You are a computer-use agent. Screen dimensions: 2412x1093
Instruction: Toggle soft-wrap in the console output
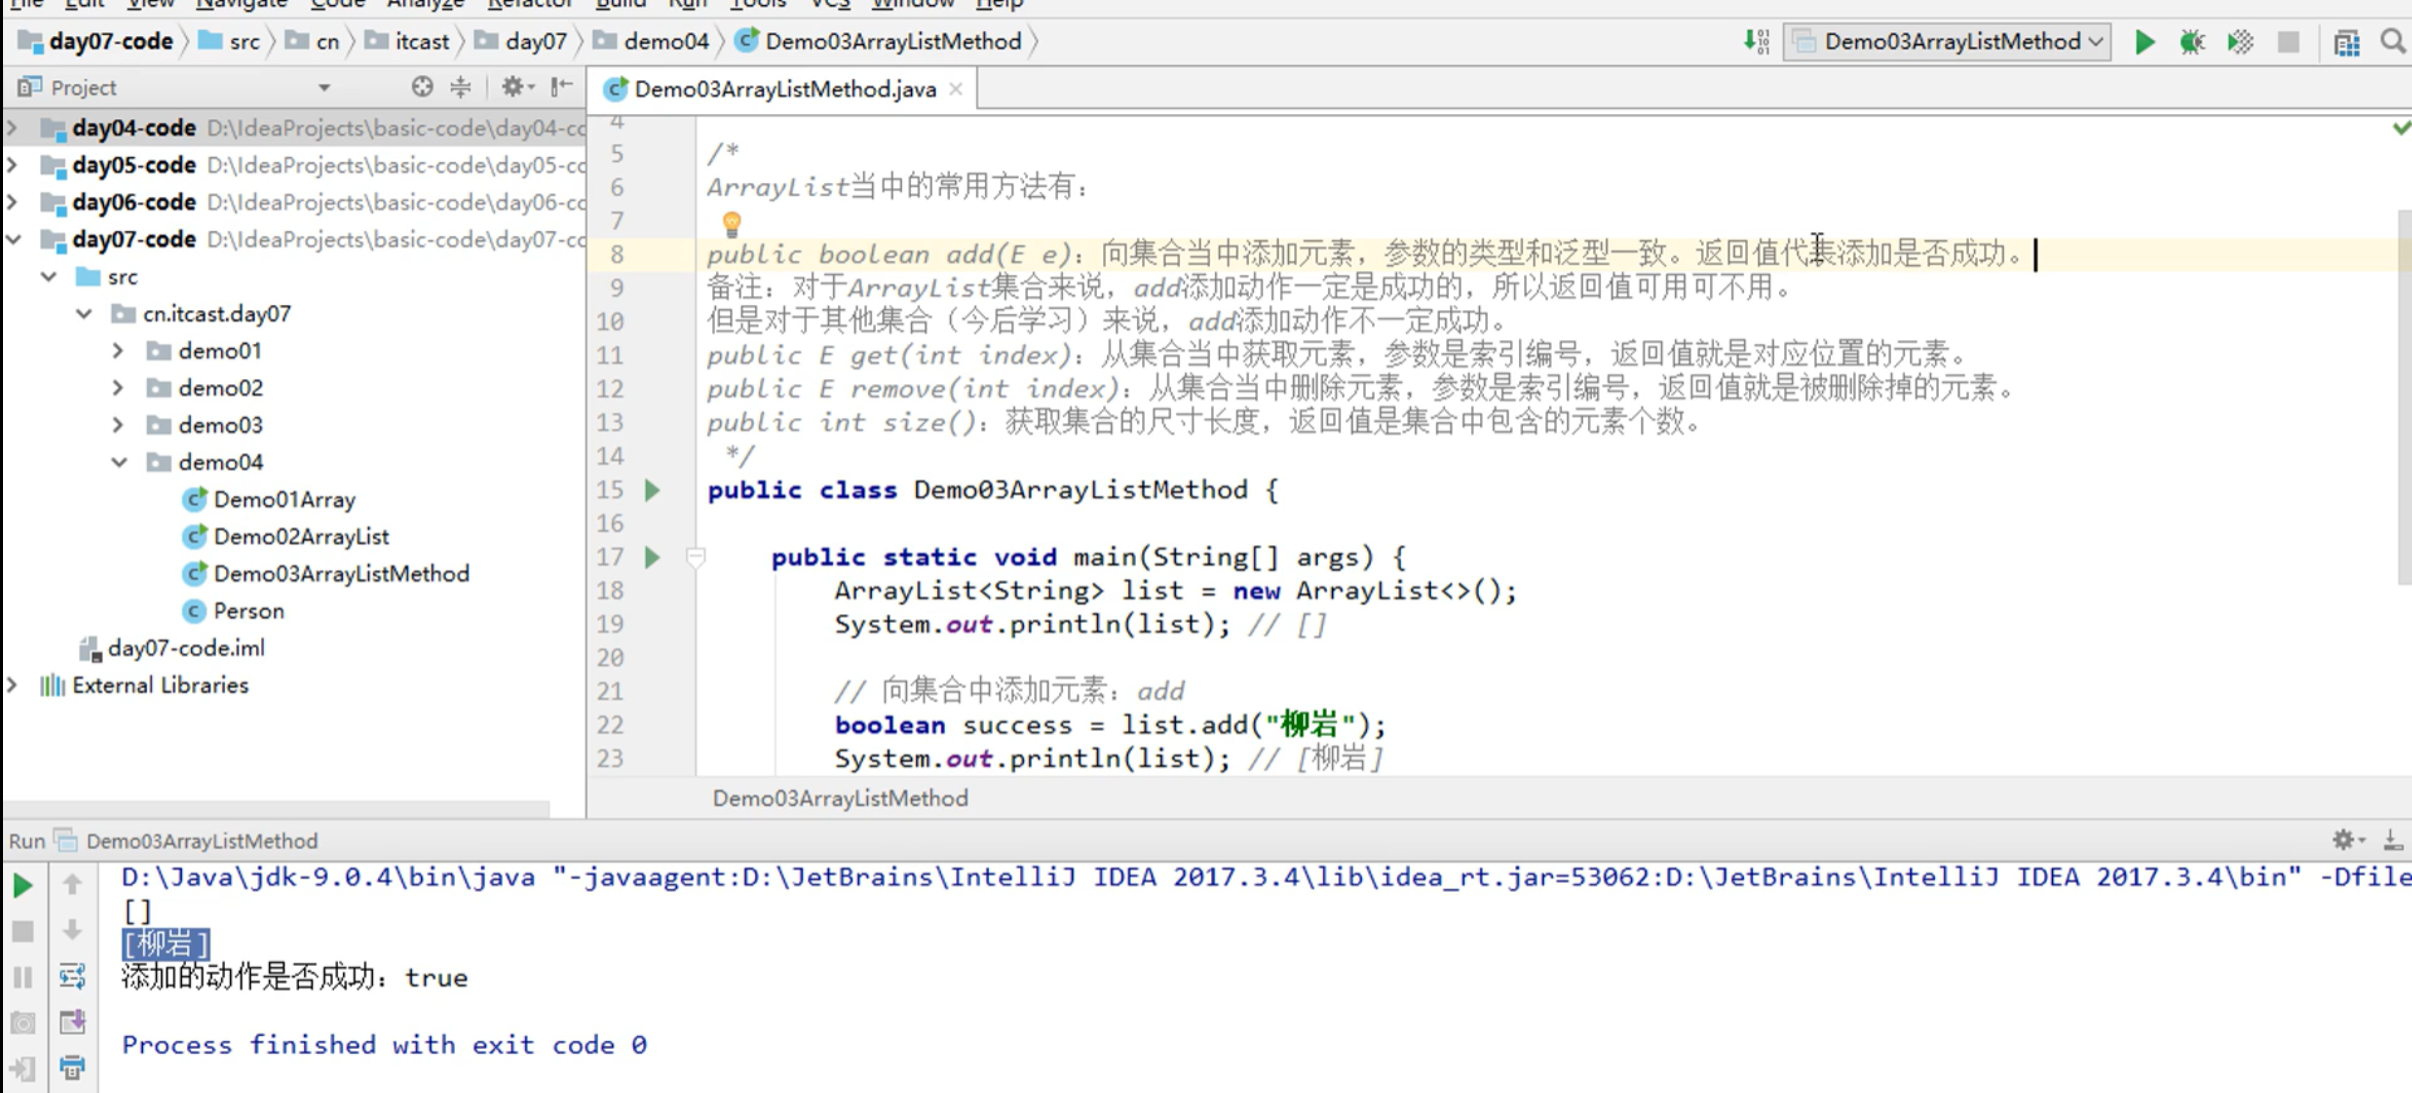pos(72,976)
